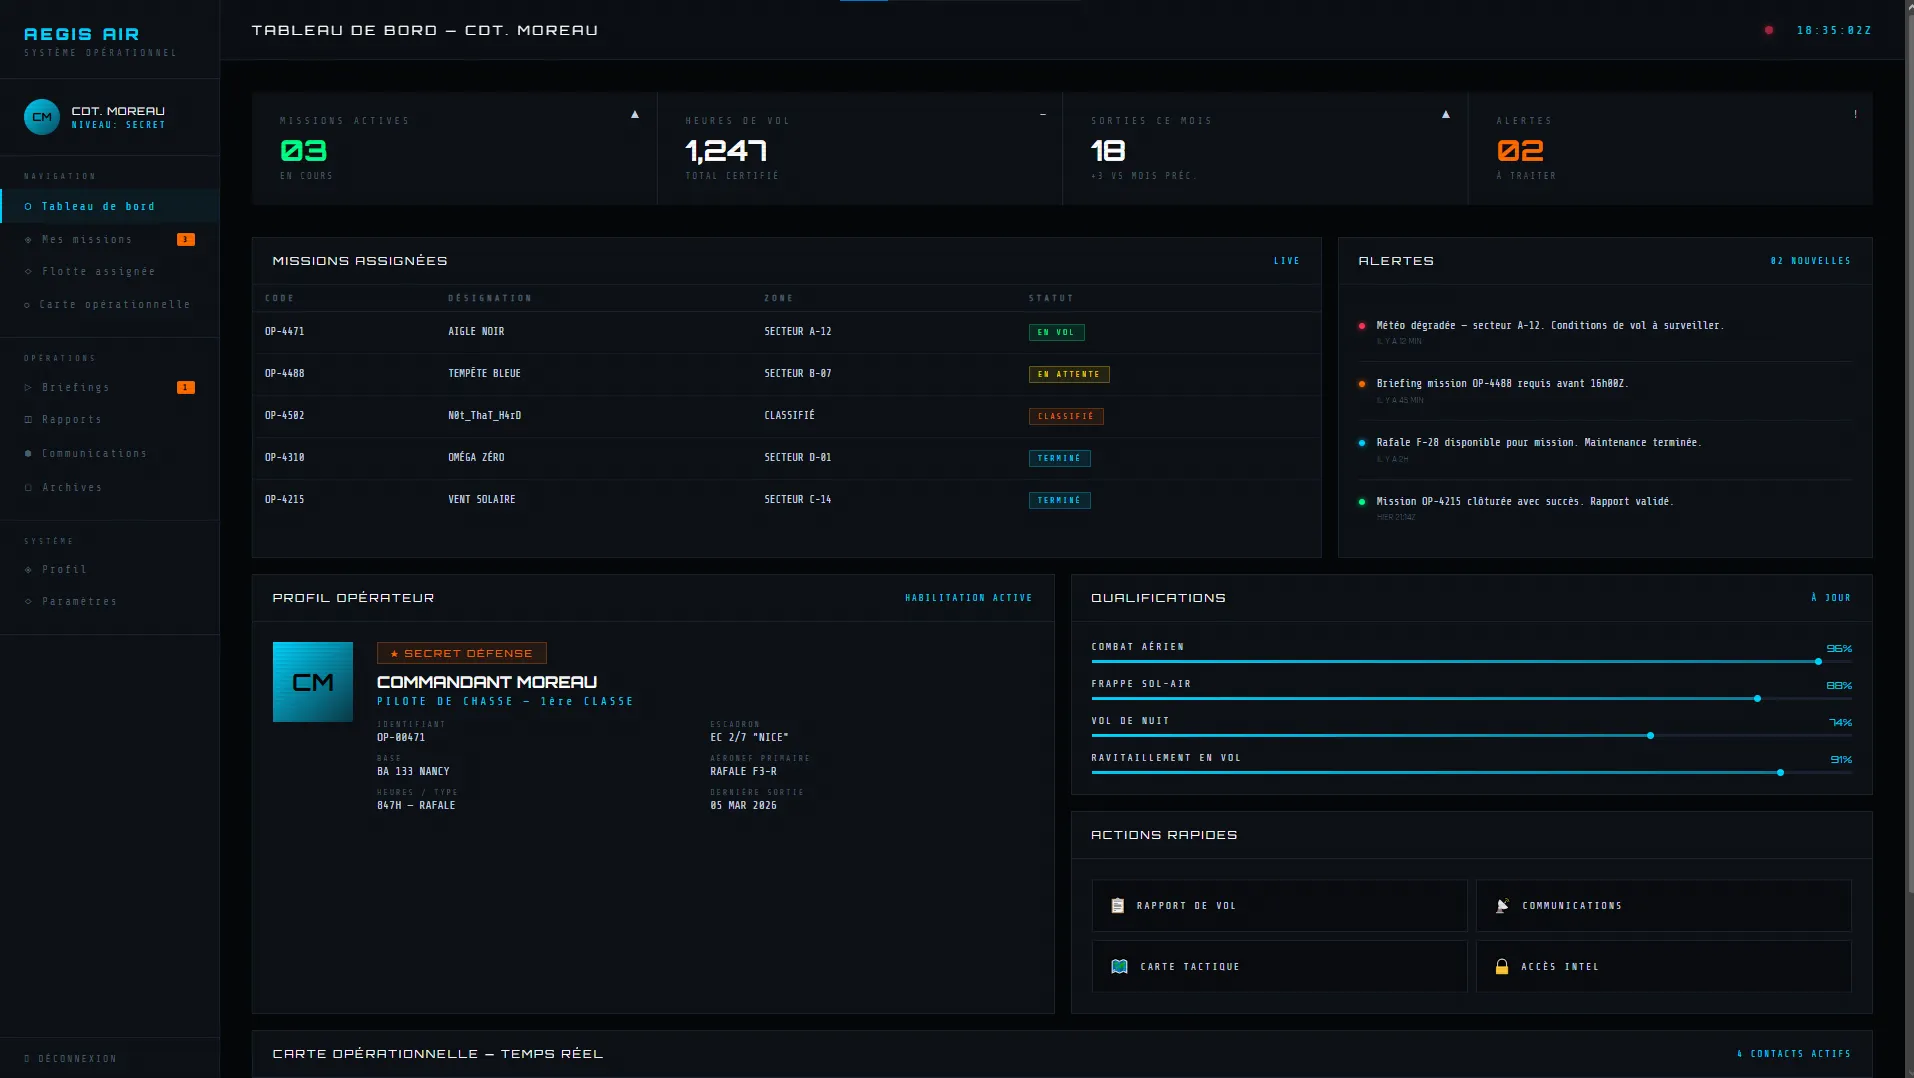Open Paramètres in the Système section
The image size is (1914, 1078).
click(x=79, y=602)
